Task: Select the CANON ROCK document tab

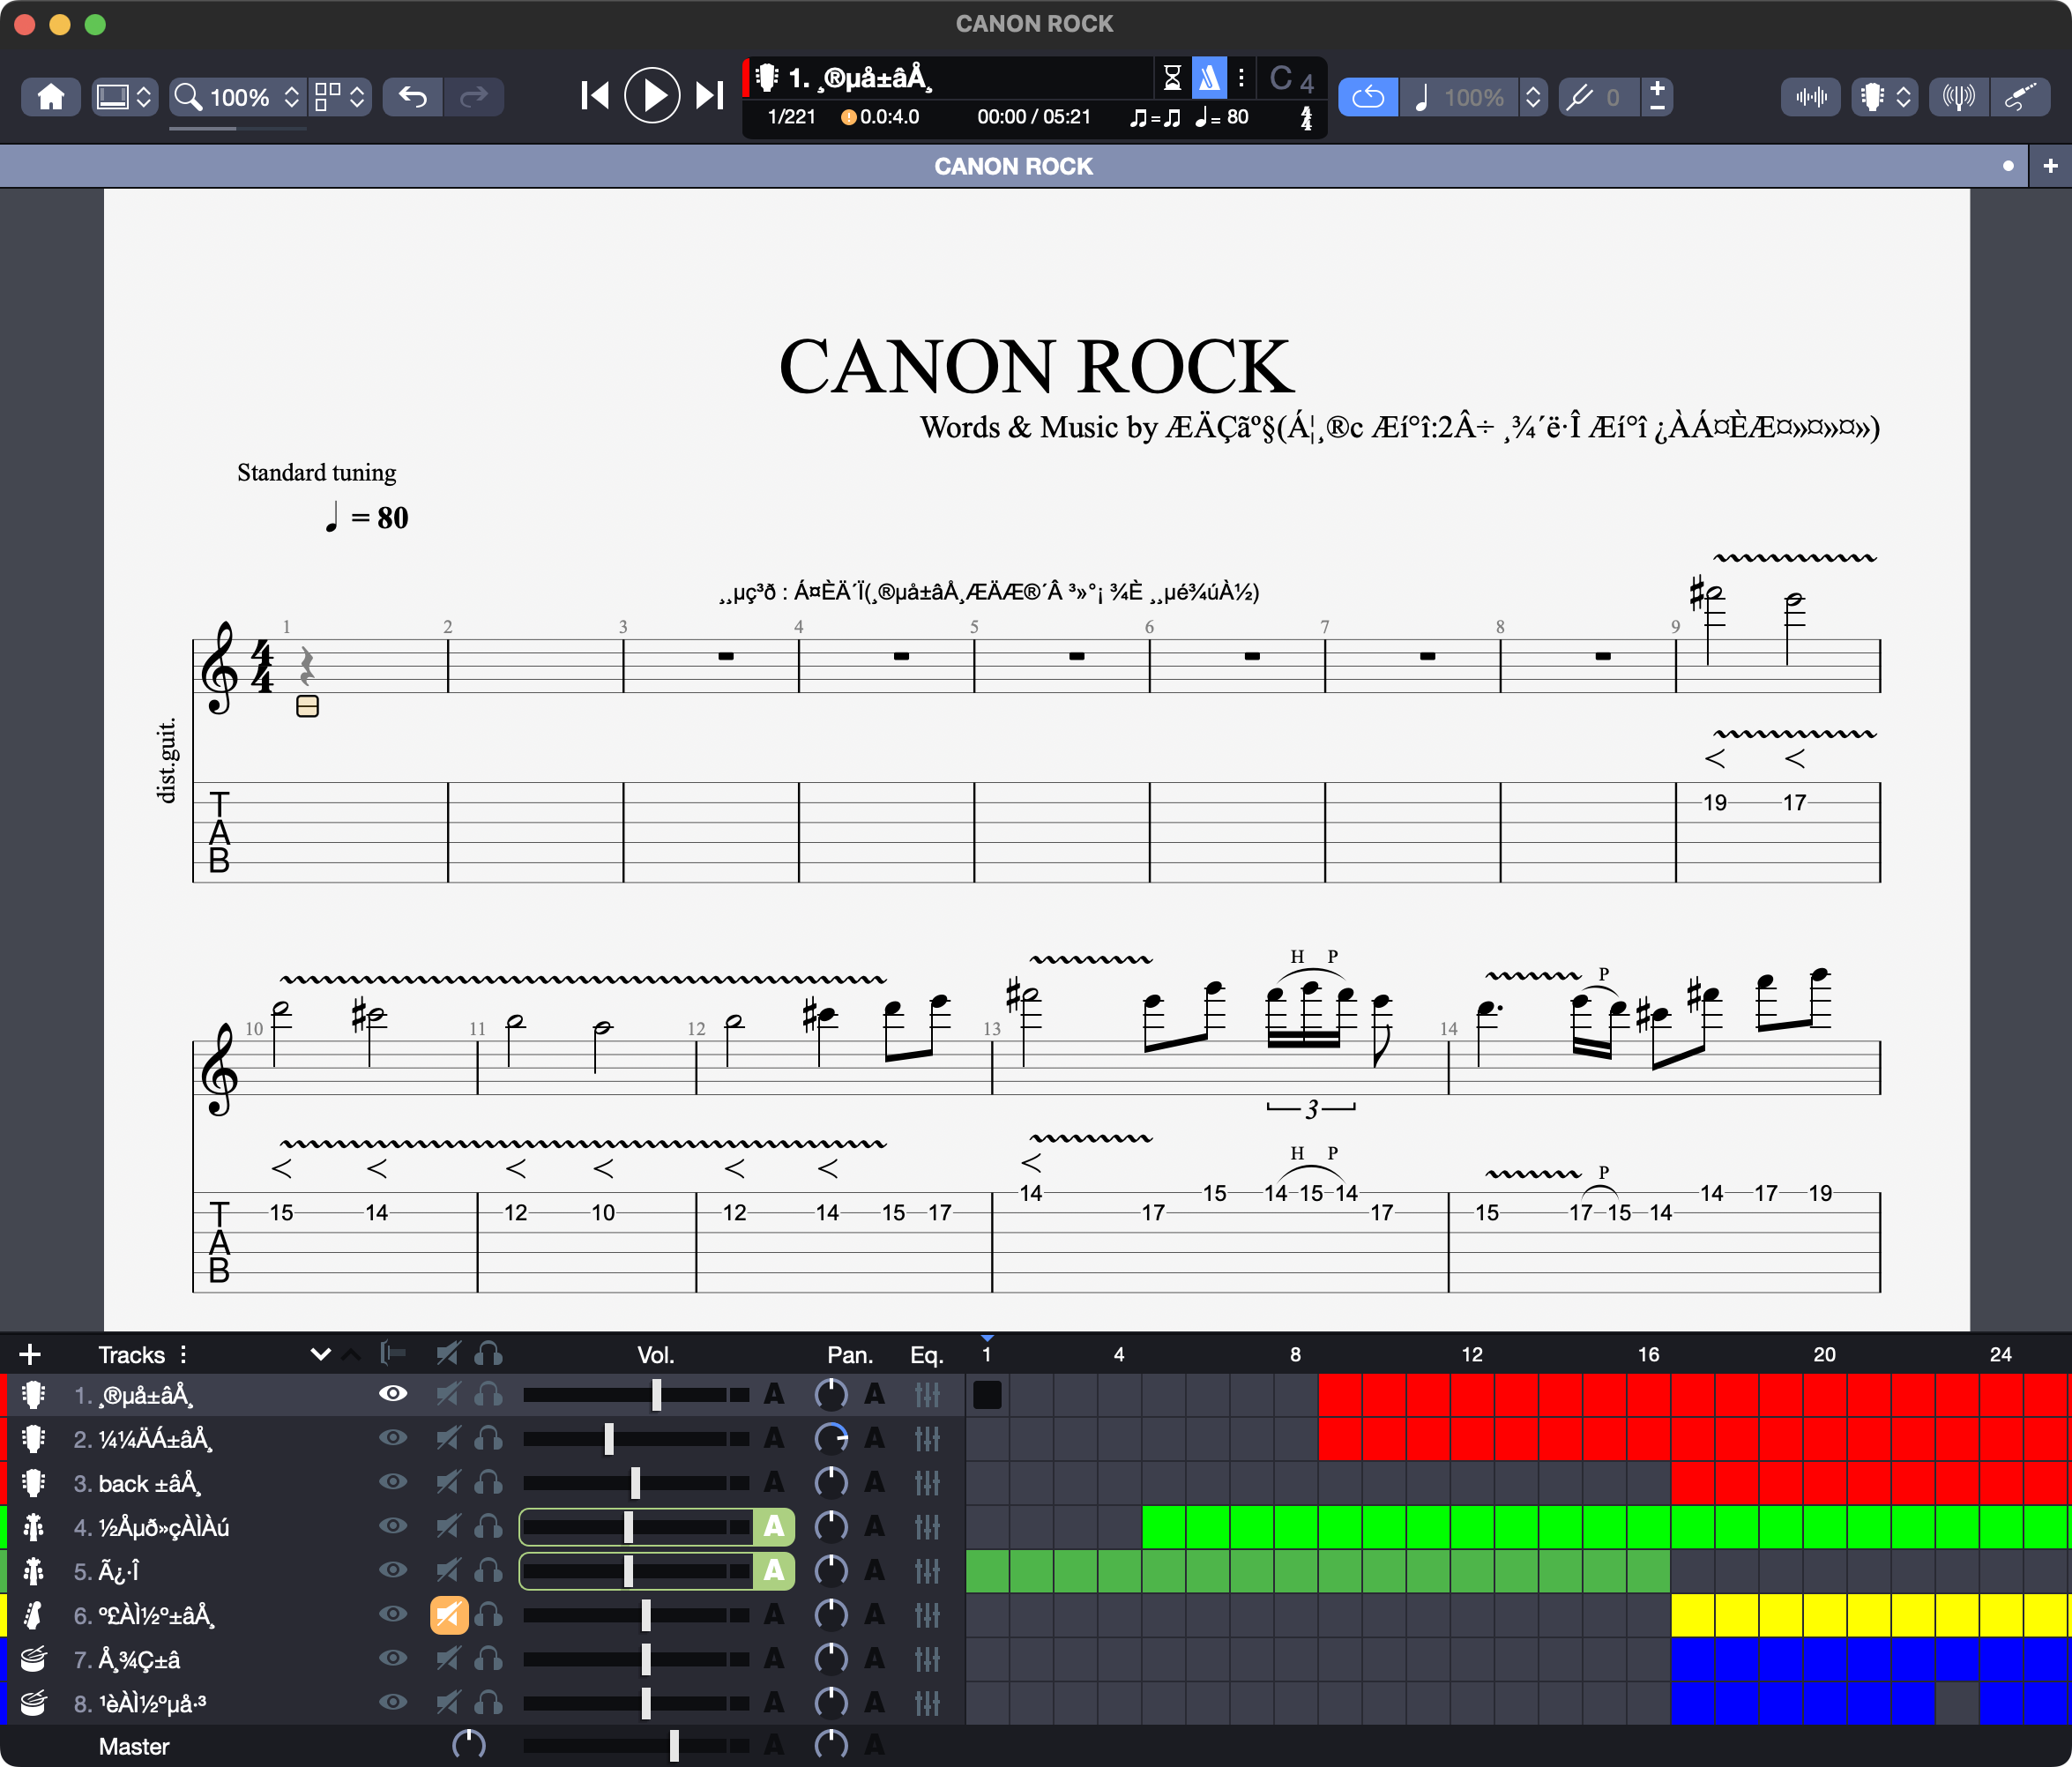Action: 1013,166
